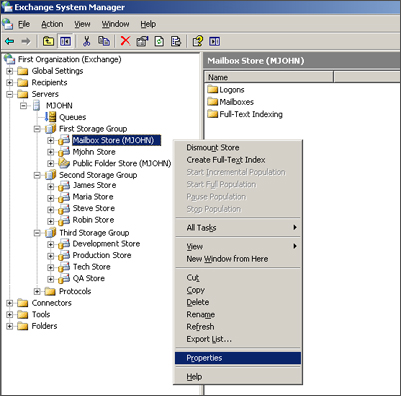Open the View menu in menu bar
Screen dimensions: 401x396
[x=82, y=24]
